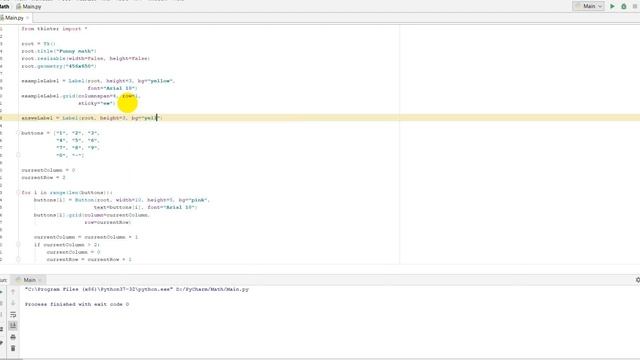Screen dimensions: 640x360
Task: Click the 'currentRow = 2' line
Action: pos(43,178)
